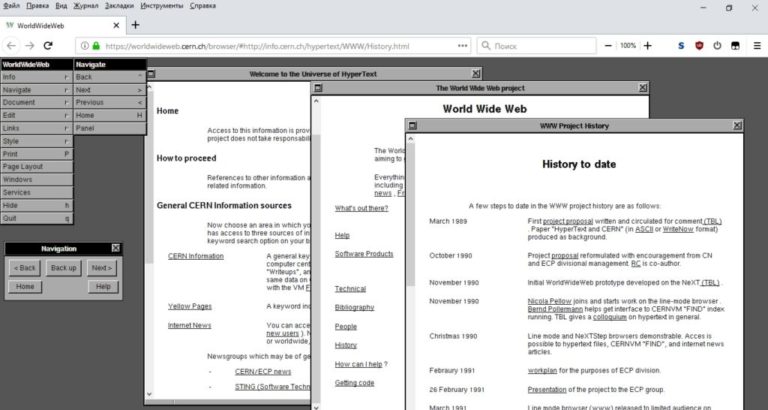Open the Firefox hamburger menu
Image resolution: width=768 pixels, height=410 pixels.
757,46
